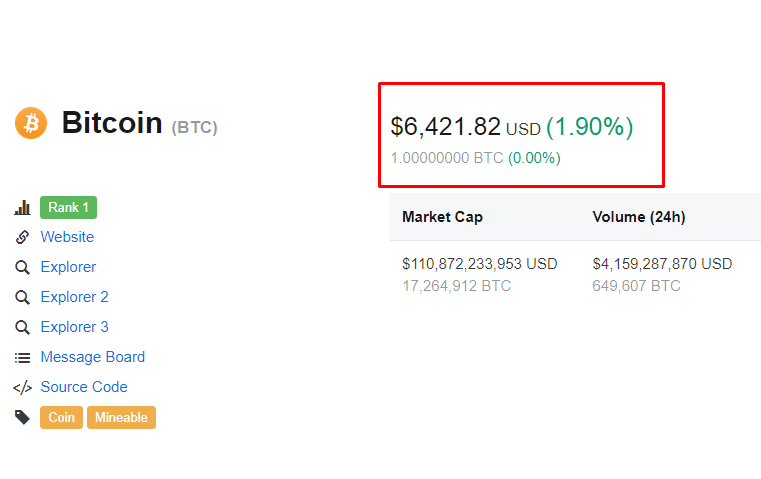
Task: Click the $6,421.82 price value
Action: tap(445, 127)
